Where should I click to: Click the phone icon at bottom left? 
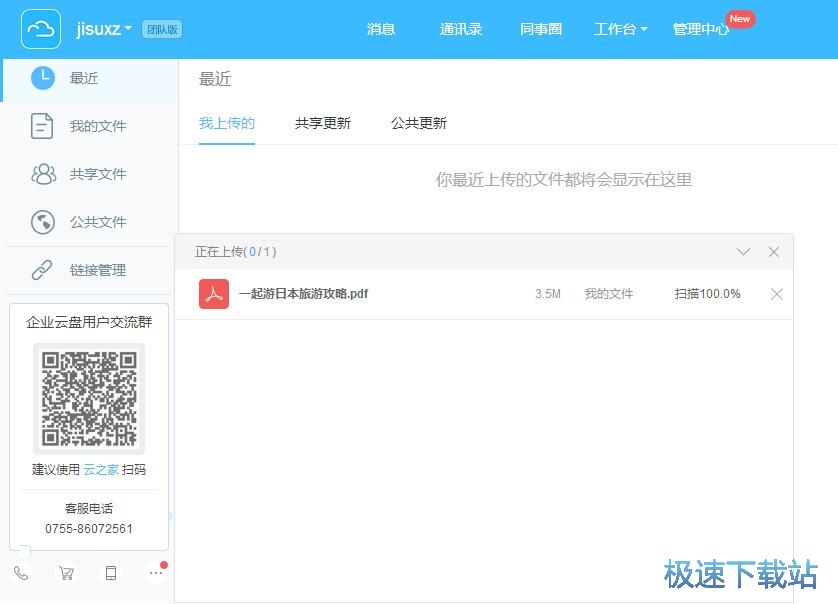(x=21, y=574)
